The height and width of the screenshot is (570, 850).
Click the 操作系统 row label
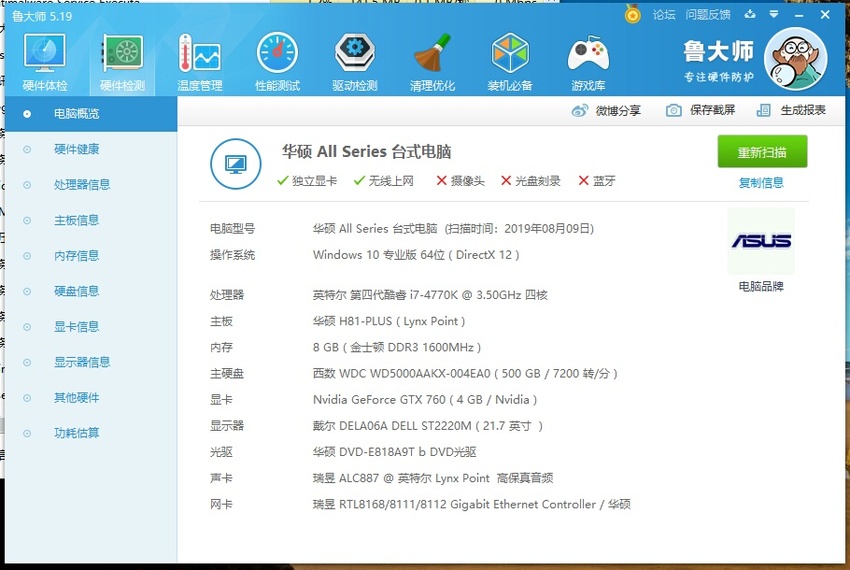233,255
